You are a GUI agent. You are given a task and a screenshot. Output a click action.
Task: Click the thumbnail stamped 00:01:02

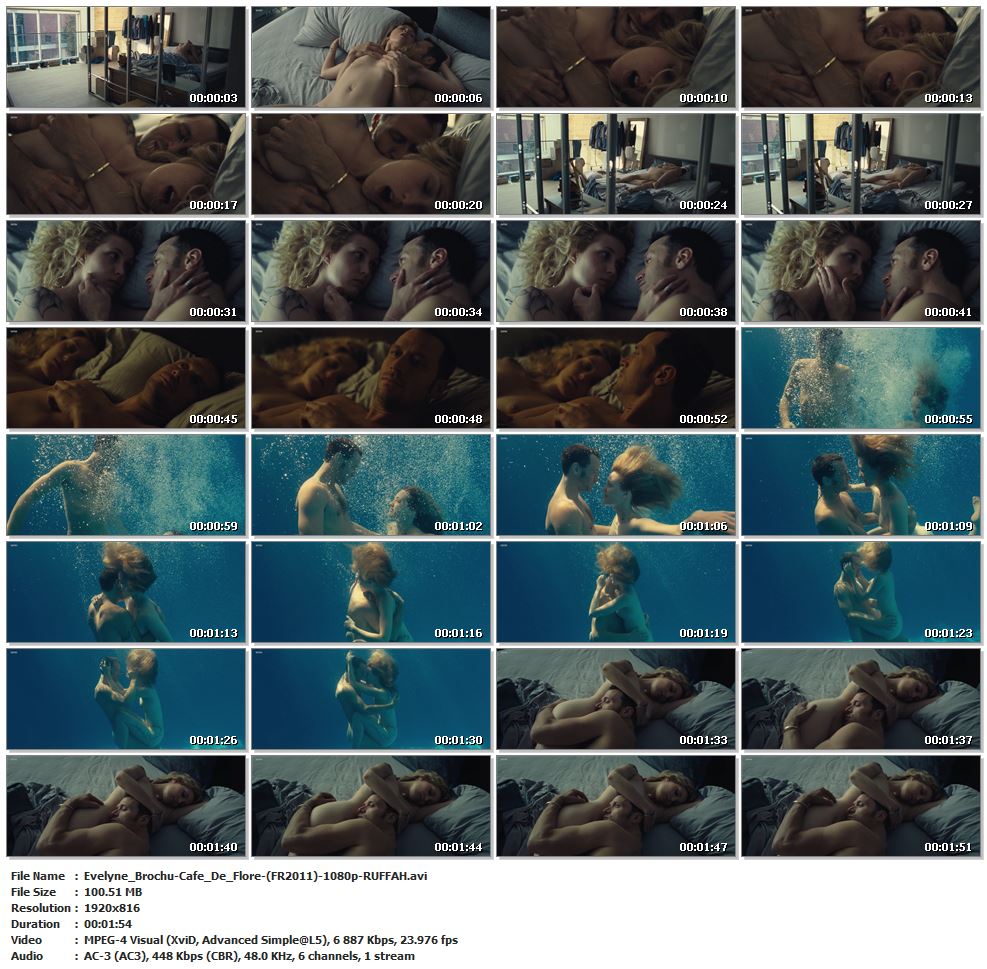tap(371, 485)
